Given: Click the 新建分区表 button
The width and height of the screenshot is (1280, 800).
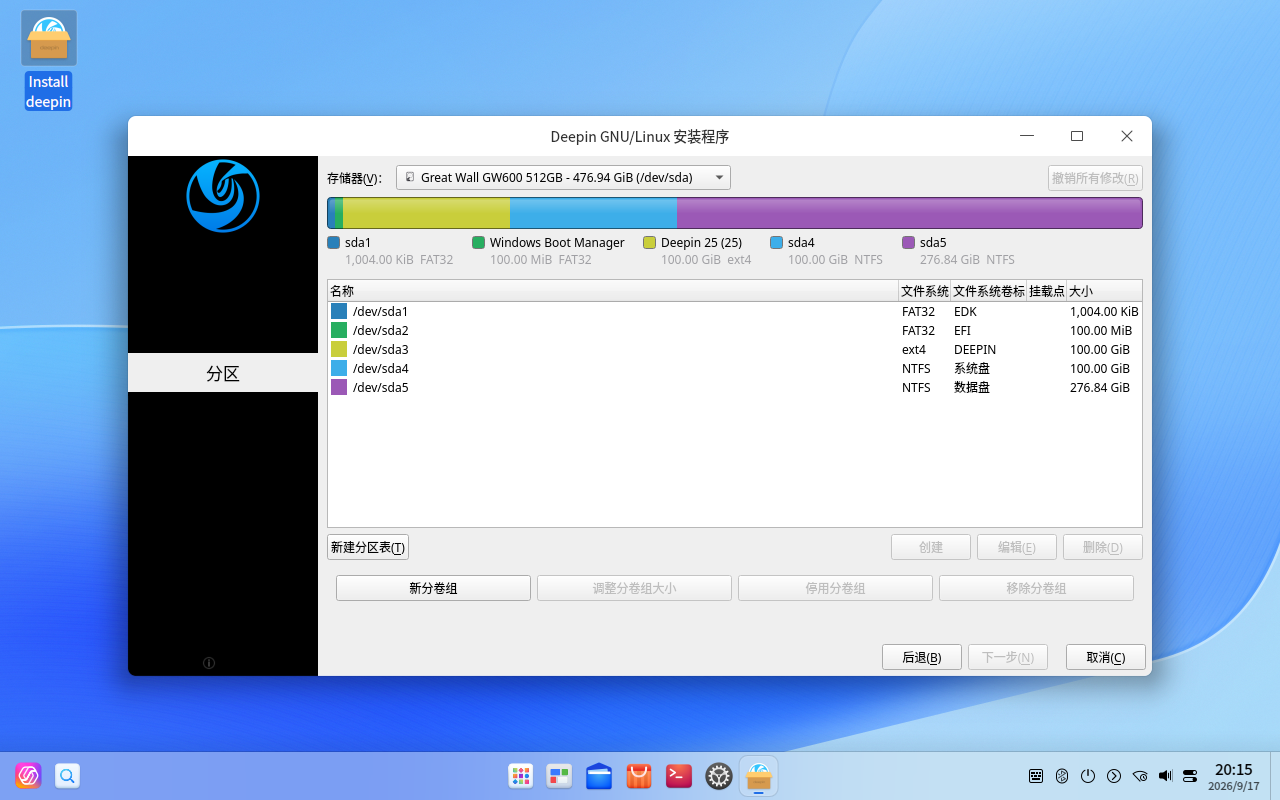Looking at the screenshot, I should pos(368,547).
